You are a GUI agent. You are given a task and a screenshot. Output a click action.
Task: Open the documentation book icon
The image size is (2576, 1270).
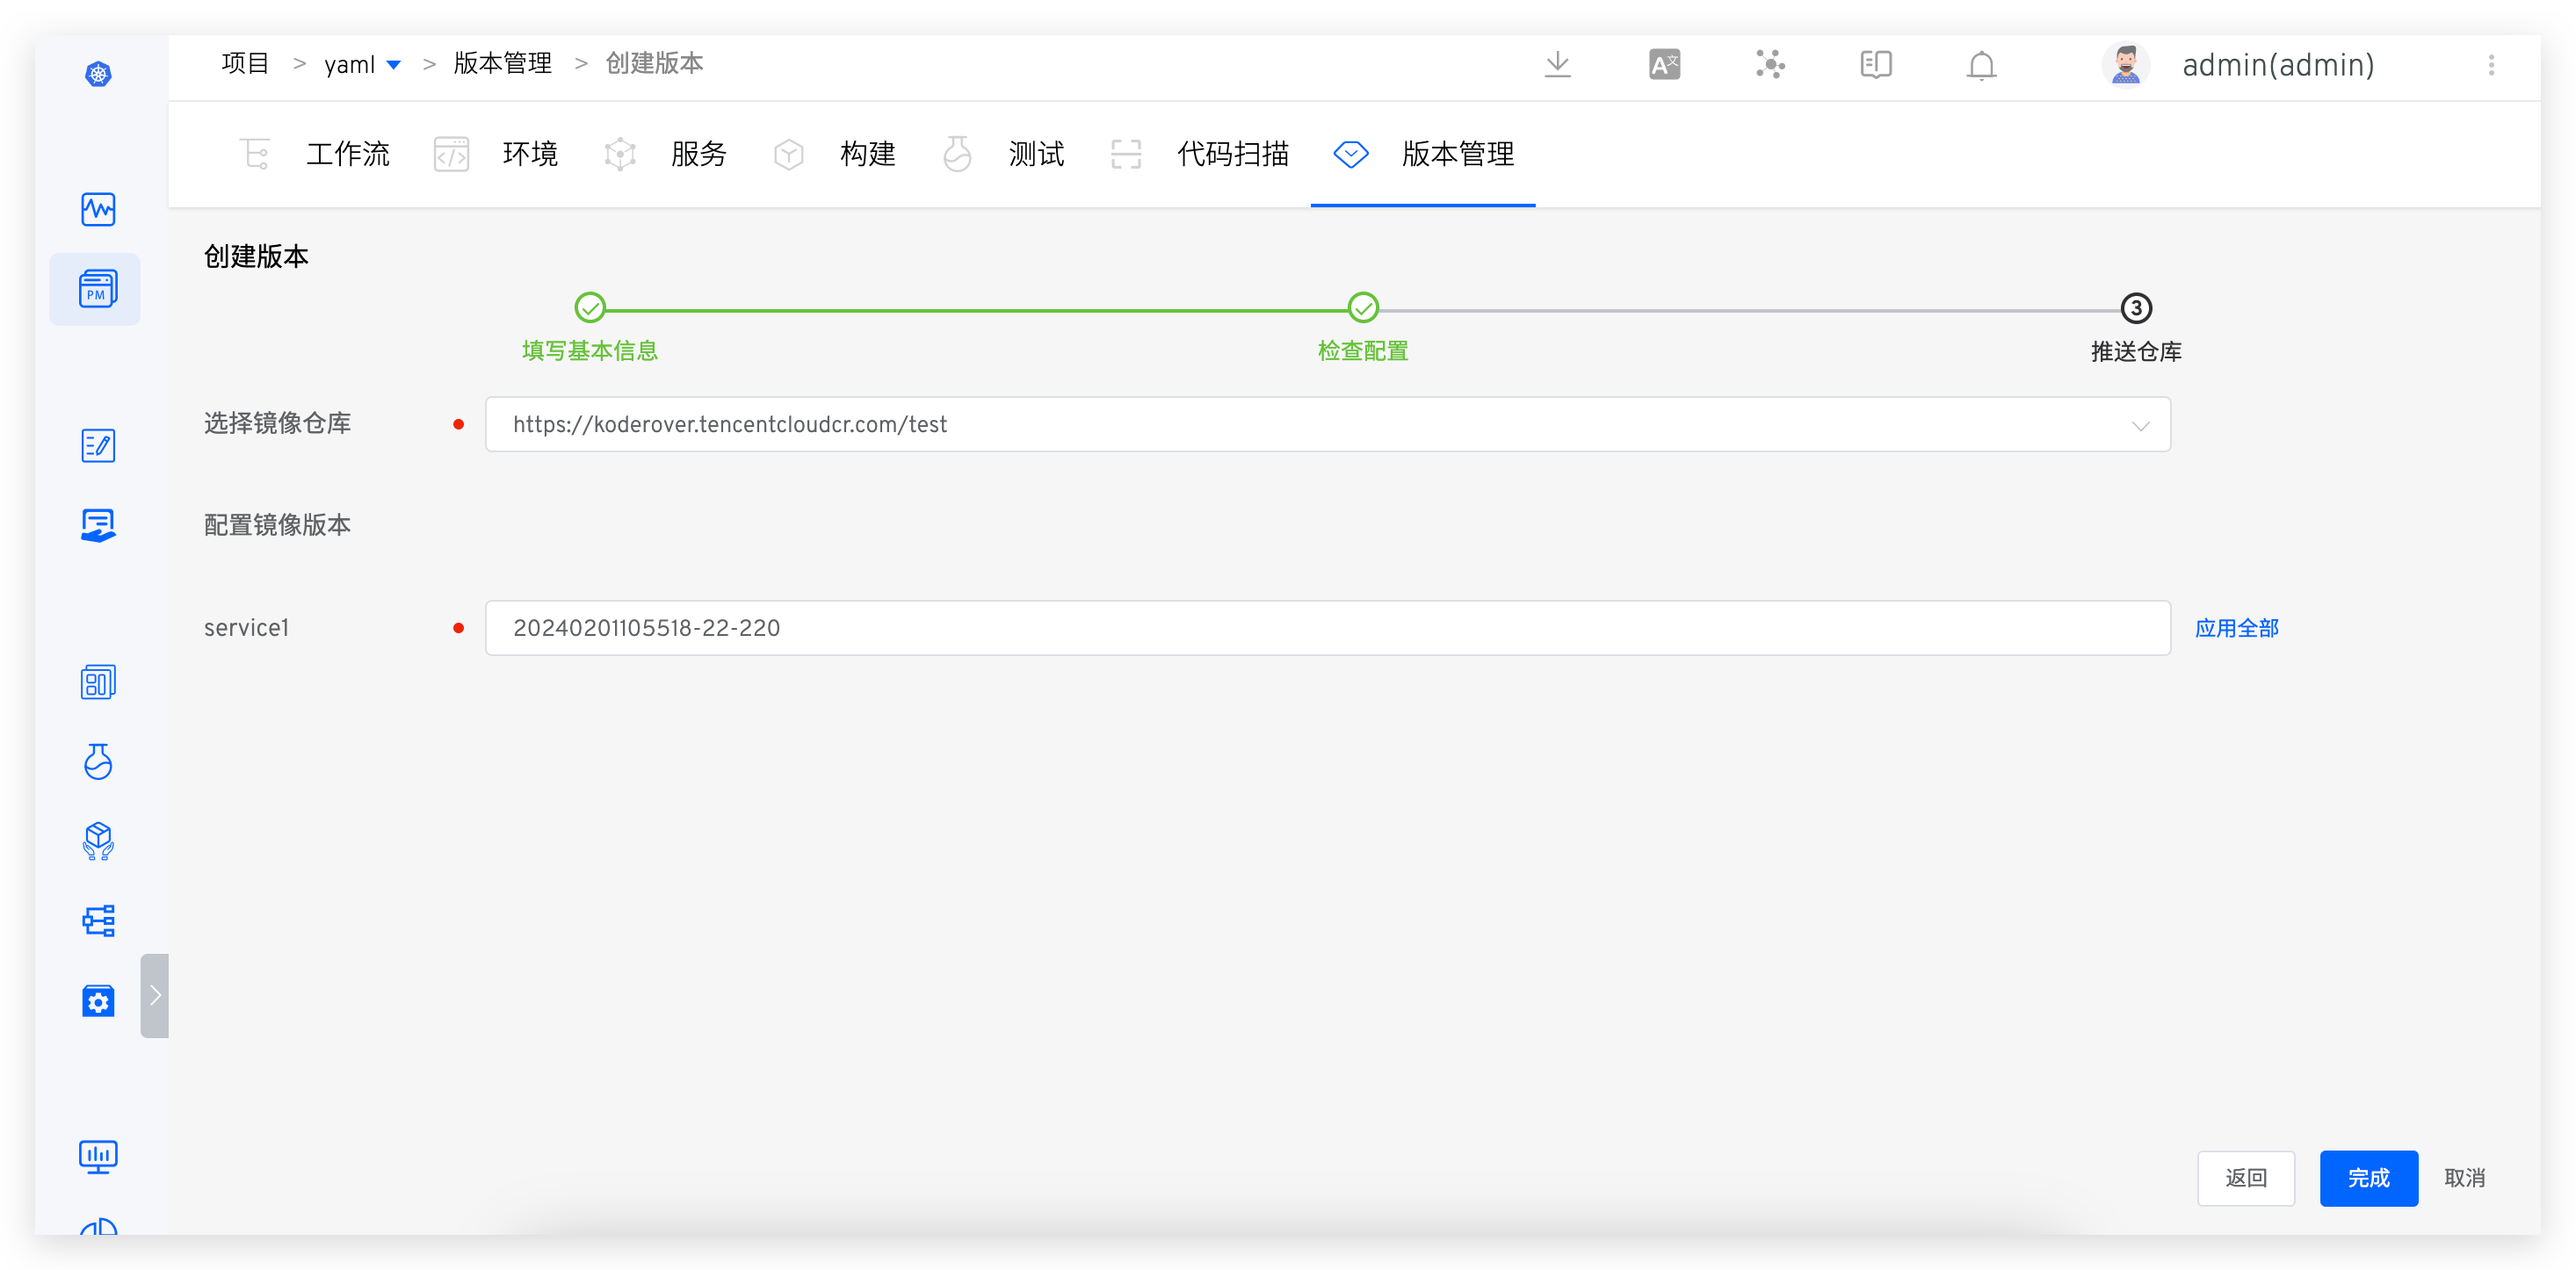[x=1875, y=65]
